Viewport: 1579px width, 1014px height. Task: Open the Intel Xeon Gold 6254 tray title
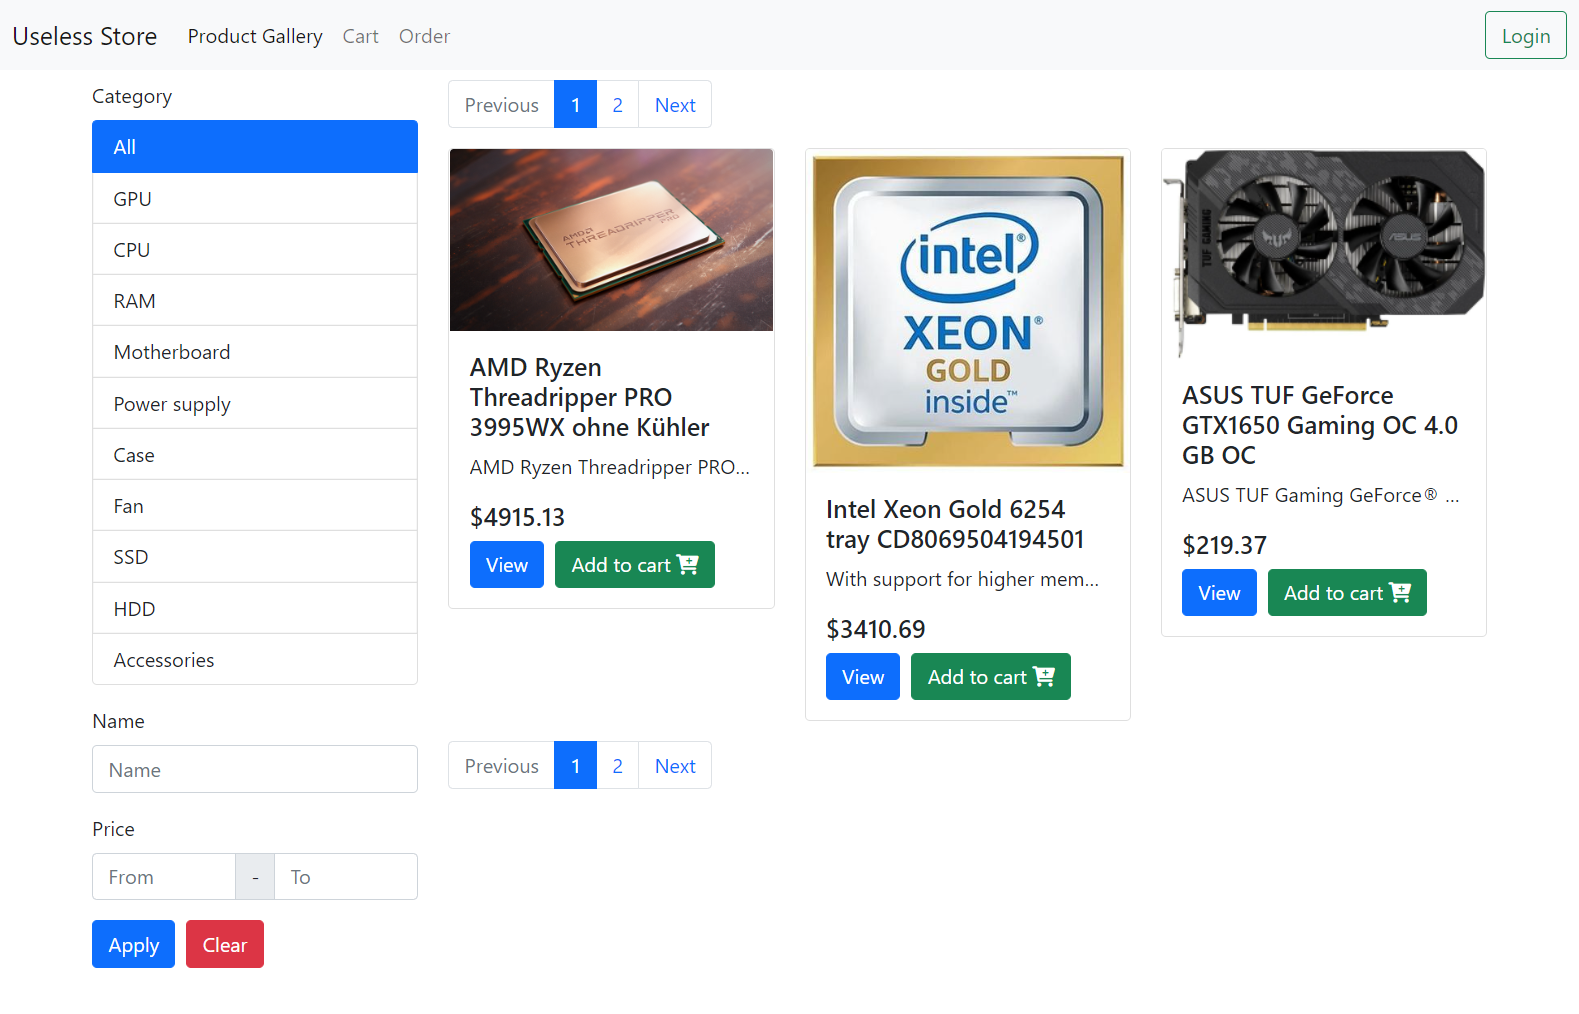pyautogui.click(x=955, y=524)
